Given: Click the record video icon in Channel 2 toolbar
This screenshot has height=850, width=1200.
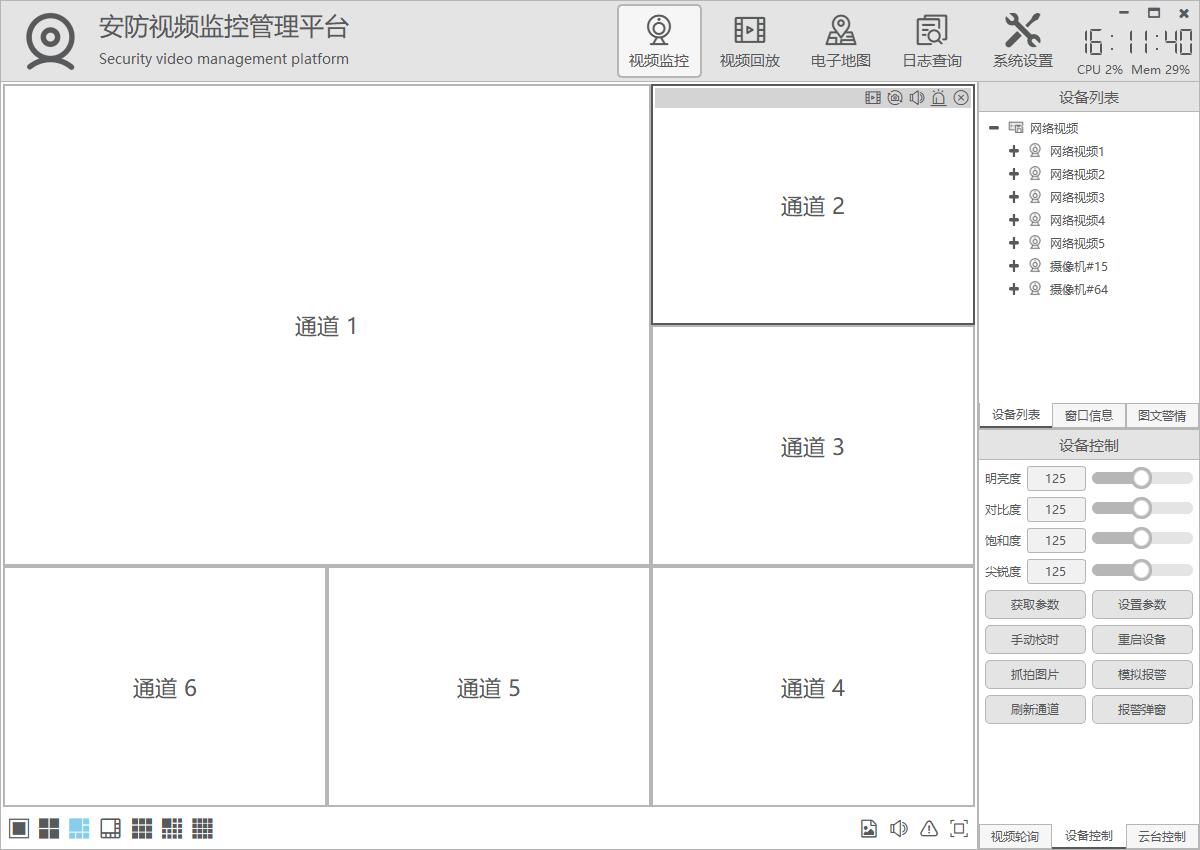Looking at the screenshot, I should tap(873, 97).
